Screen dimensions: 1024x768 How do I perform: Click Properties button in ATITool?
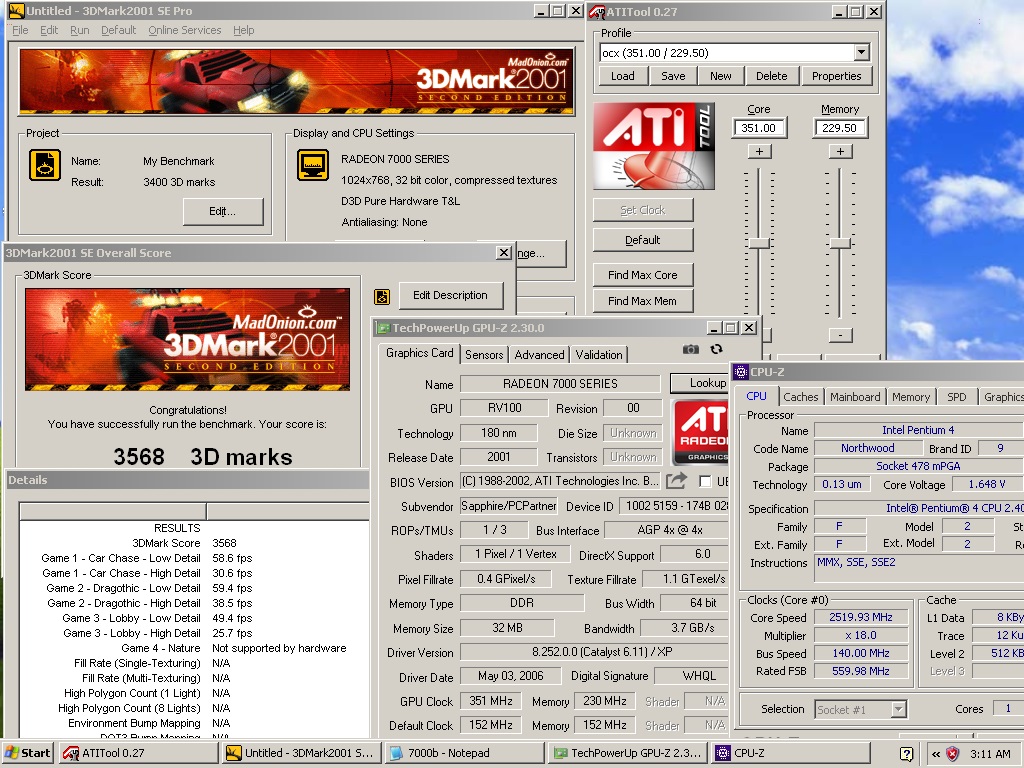(x=837, y=76)
